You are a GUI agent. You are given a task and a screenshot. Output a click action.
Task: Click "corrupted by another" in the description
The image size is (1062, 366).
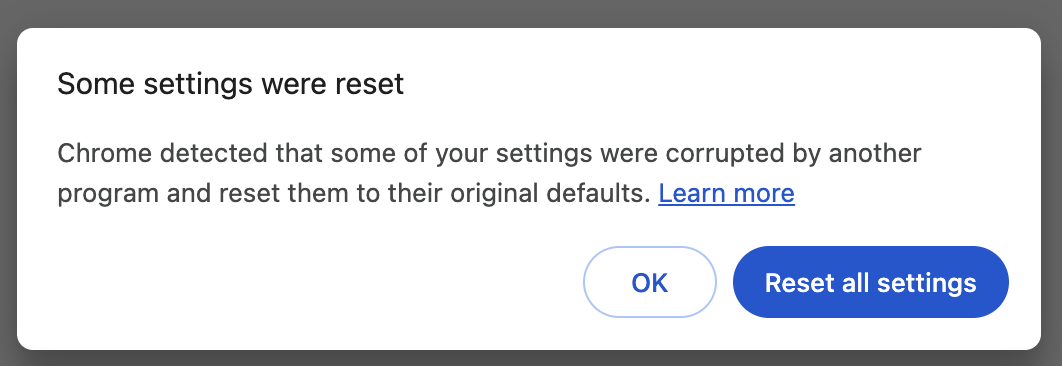[793, 154]
